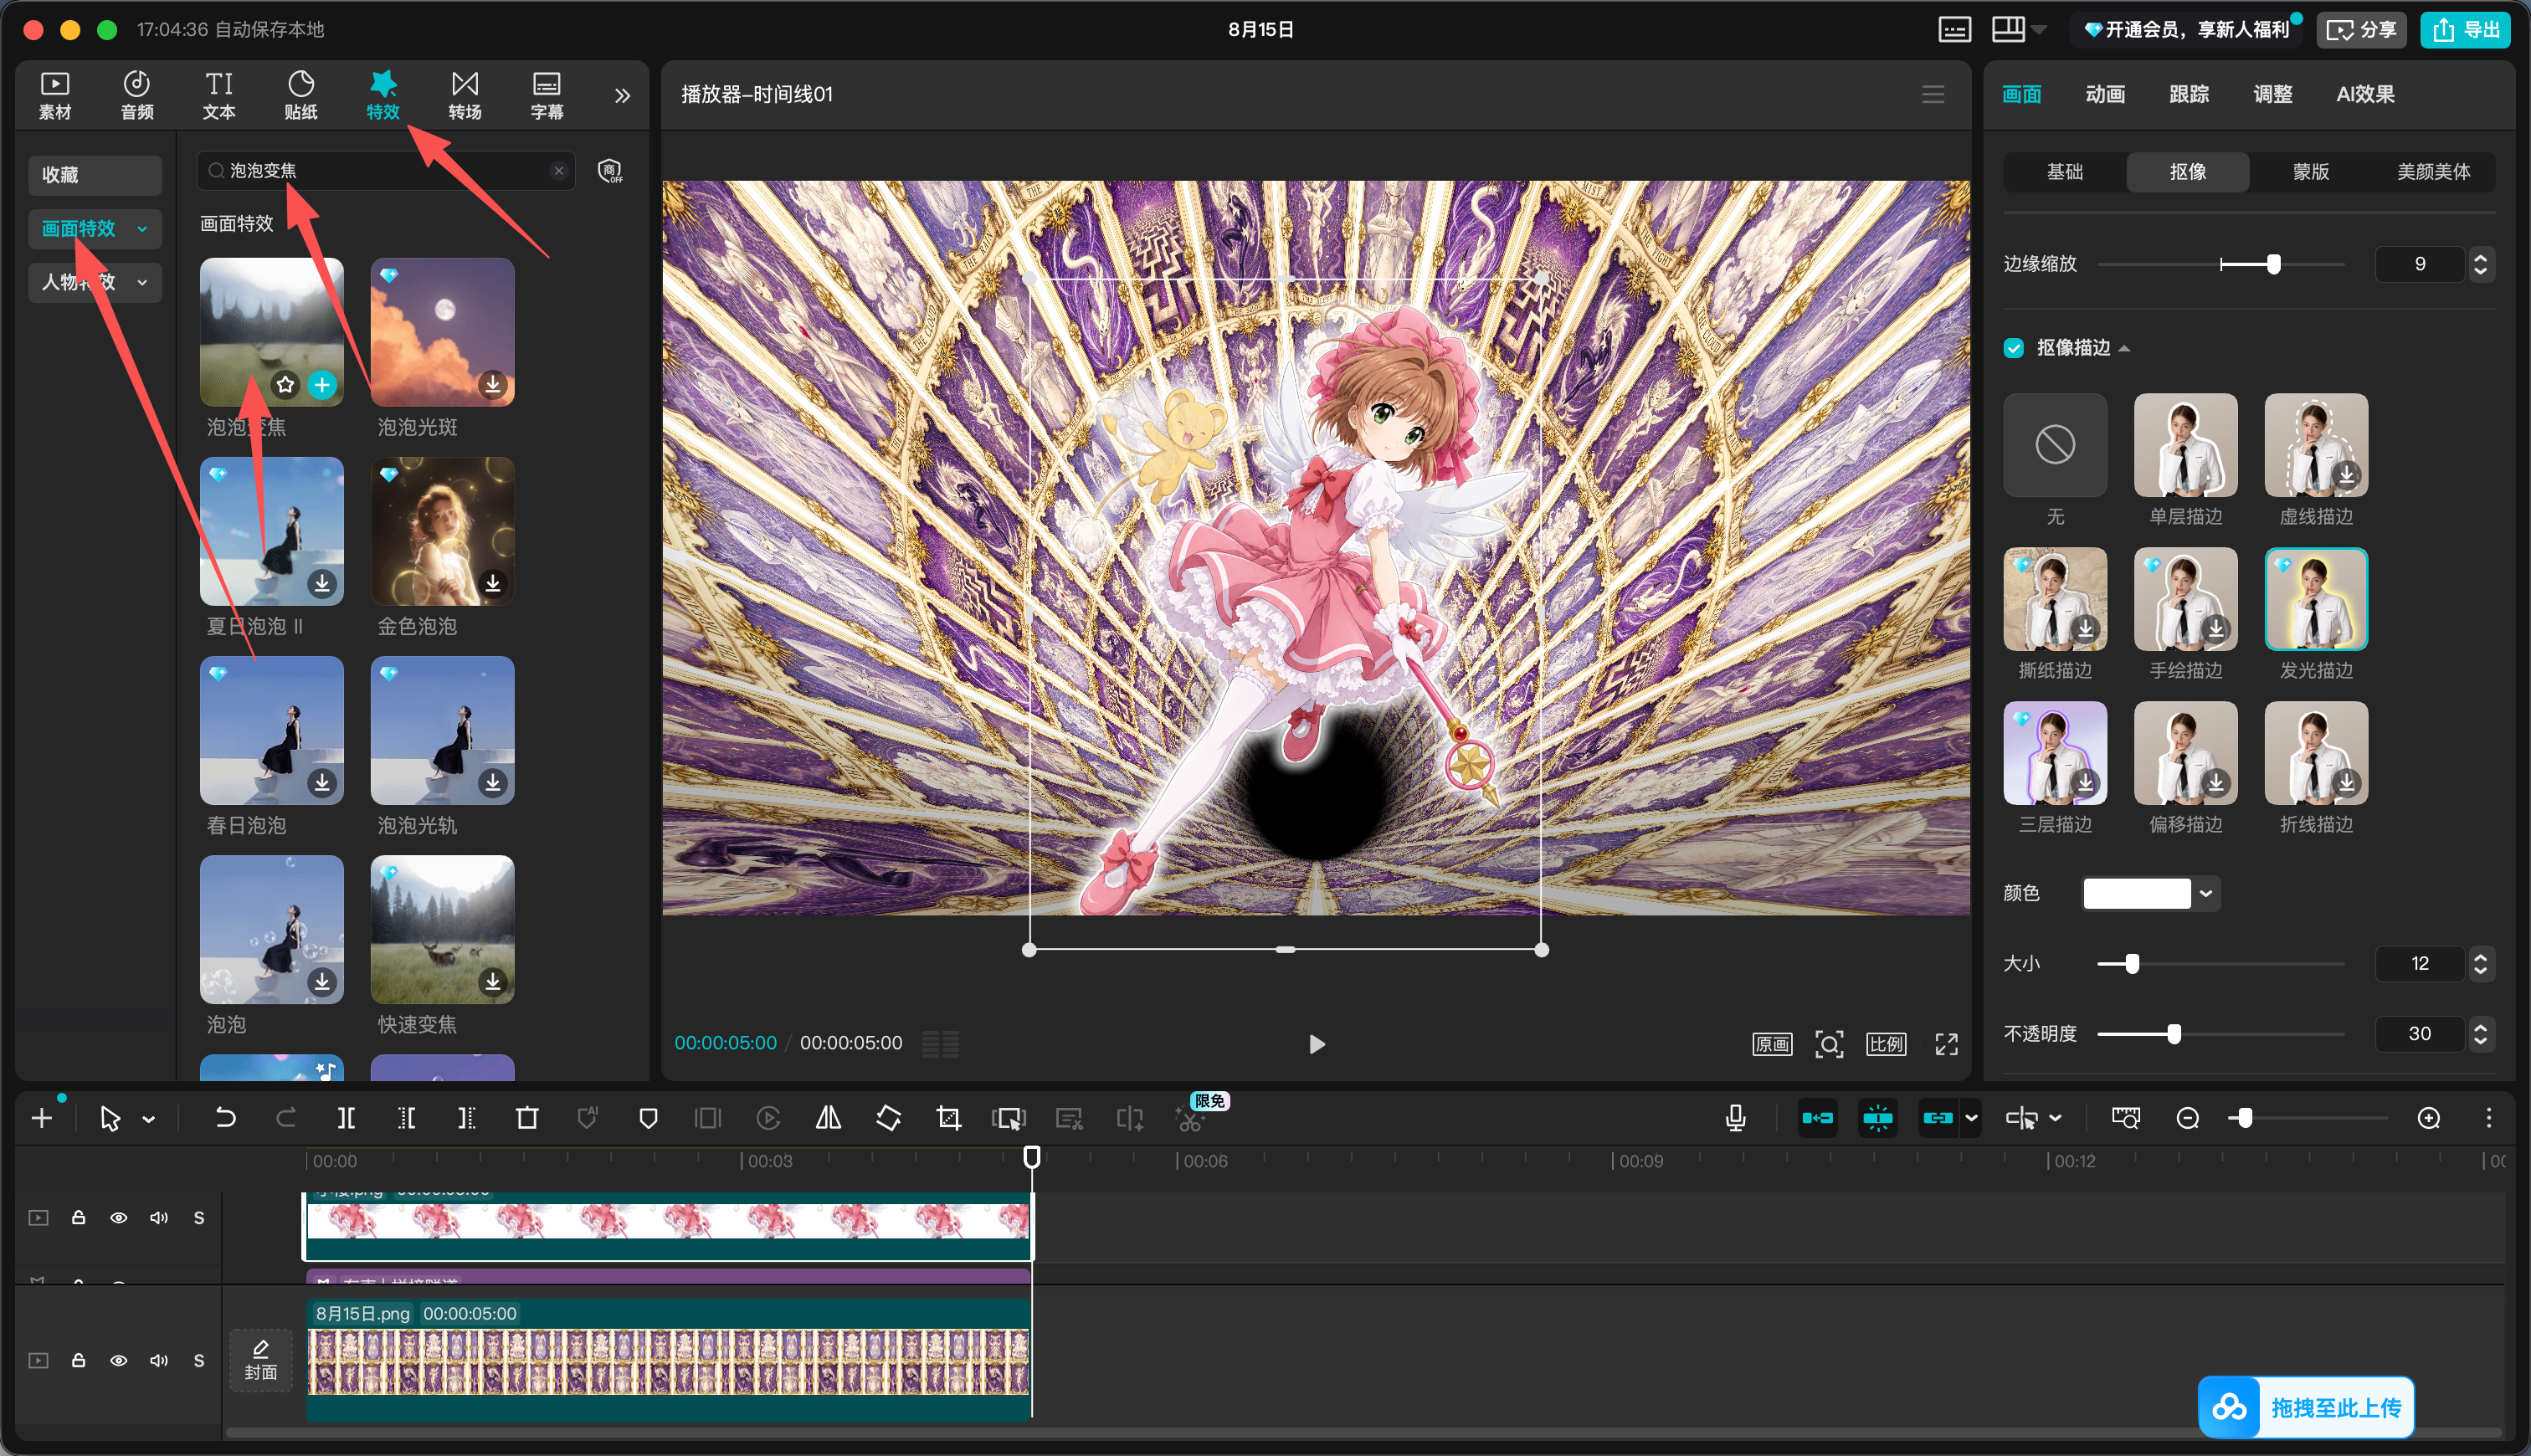The height and width of the screenshot is (1456, 2531).
Task: Open the 转场 tab
Action: (465, 96)
